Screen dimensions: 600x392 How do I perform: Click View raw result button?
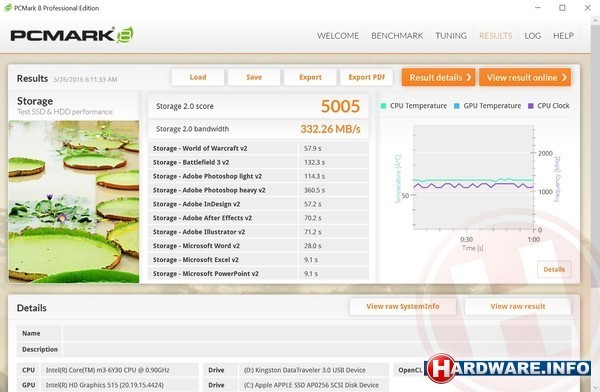tap(518, 306)
